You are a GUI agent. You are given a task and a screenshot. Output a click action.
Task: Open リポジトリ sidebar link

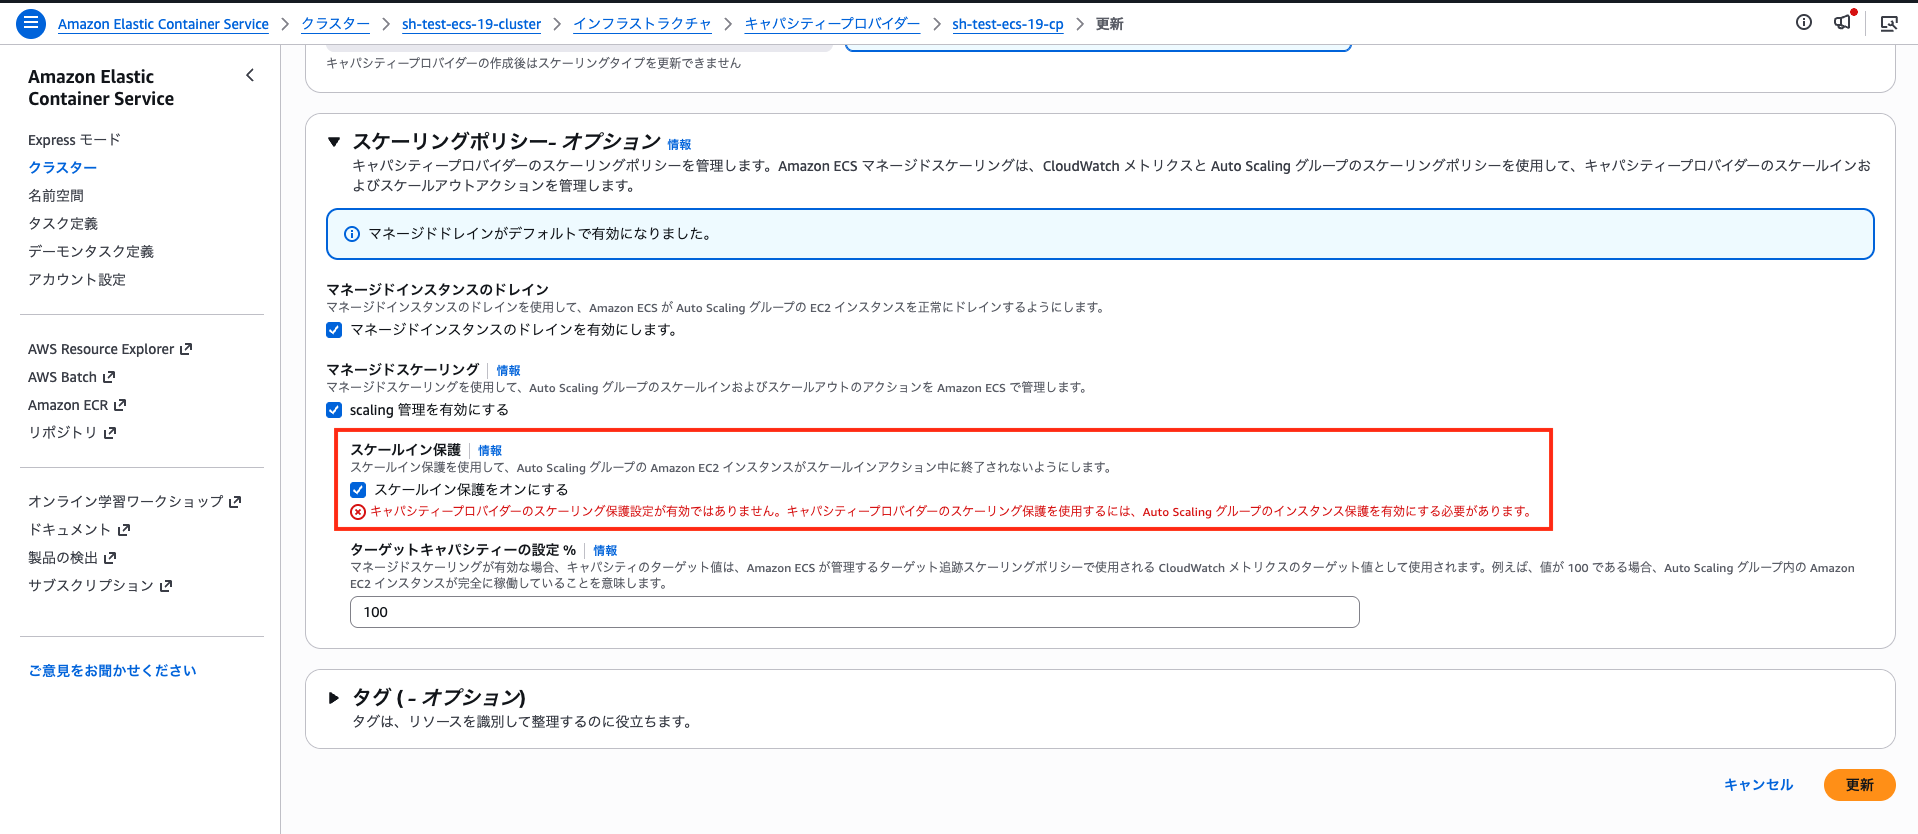click(62, 433)
